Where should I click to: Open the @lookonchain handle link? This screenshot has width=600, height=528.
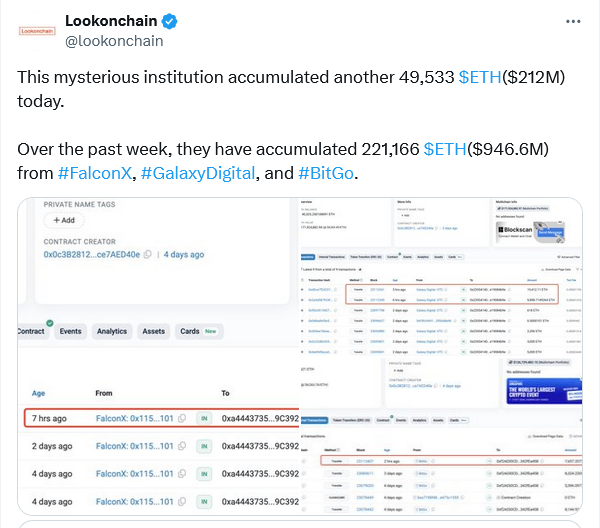point(114,41)
